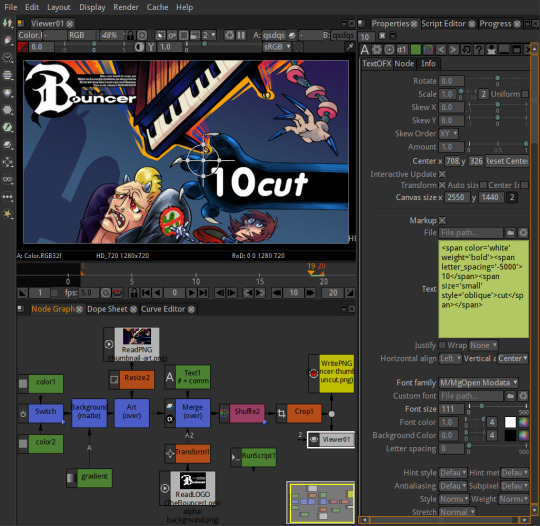This screenshot has width=540, height=526.
Task: Switch to the Script Editor tab
Action: [x=443, y=24]
